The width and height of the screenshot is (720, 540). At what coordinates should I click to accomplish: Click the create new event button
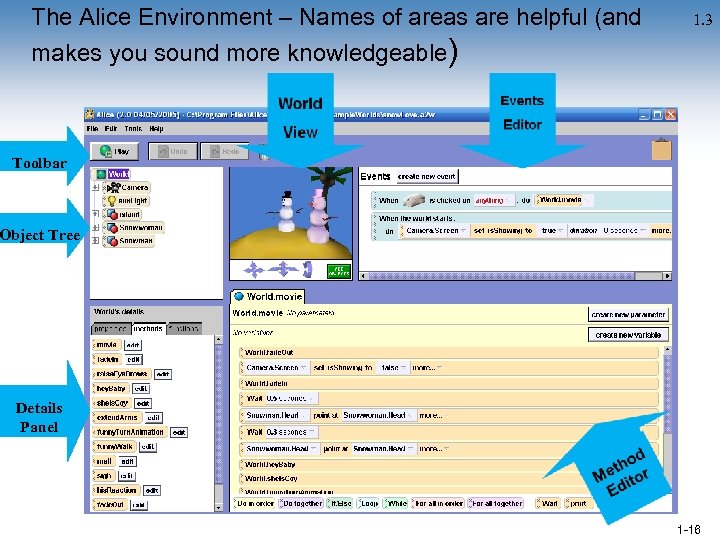point(427,176)
